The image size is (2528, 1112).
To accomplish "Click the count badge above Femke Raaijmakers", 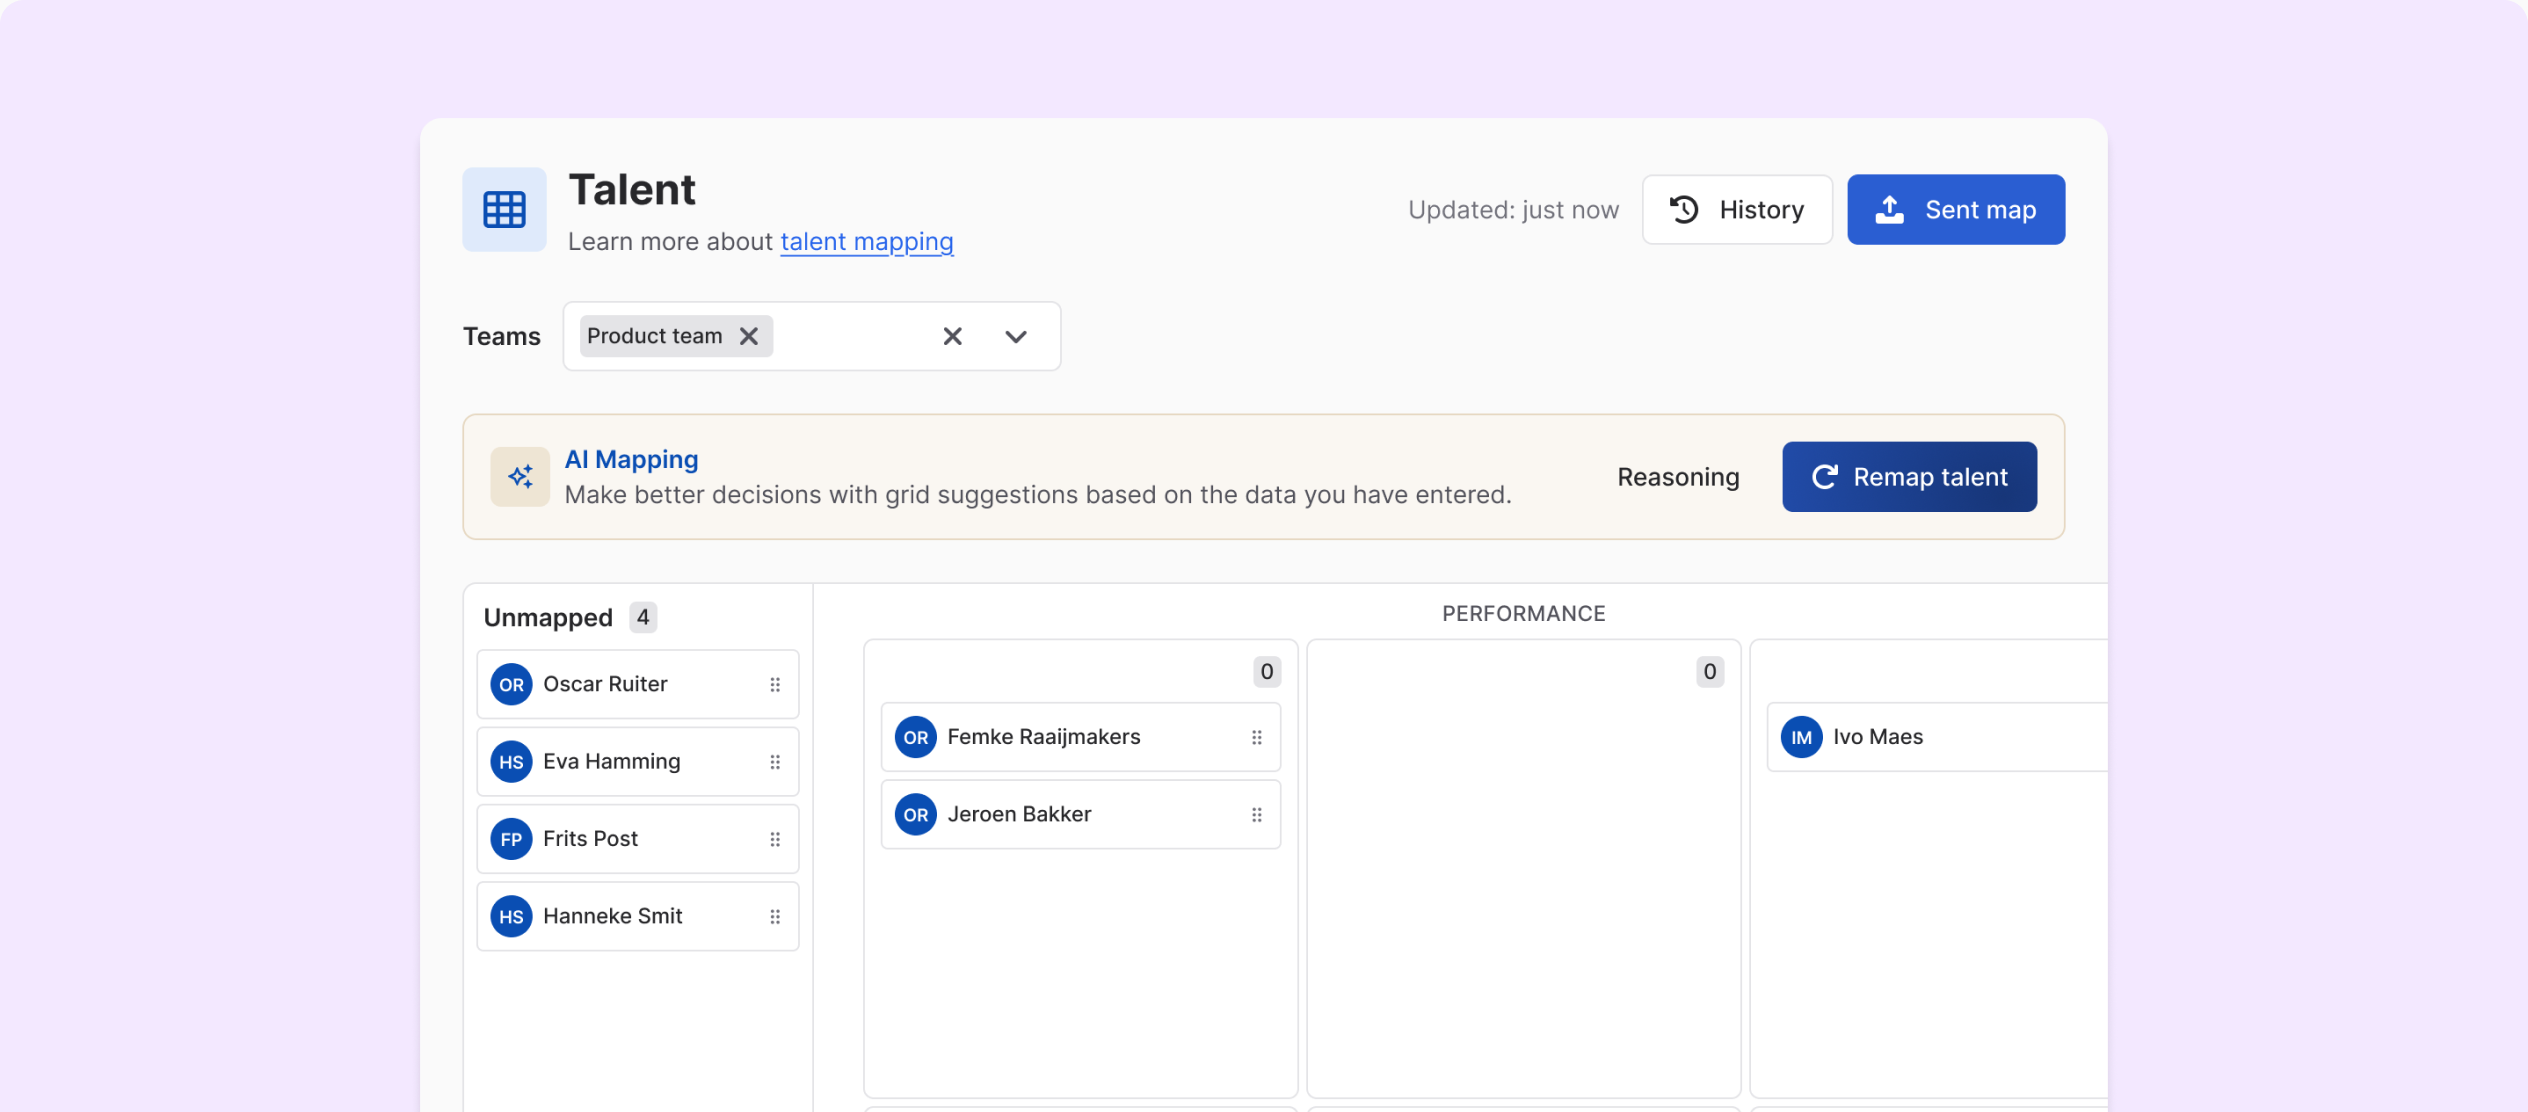I will pyautogui.click(x=1267, y=672).
